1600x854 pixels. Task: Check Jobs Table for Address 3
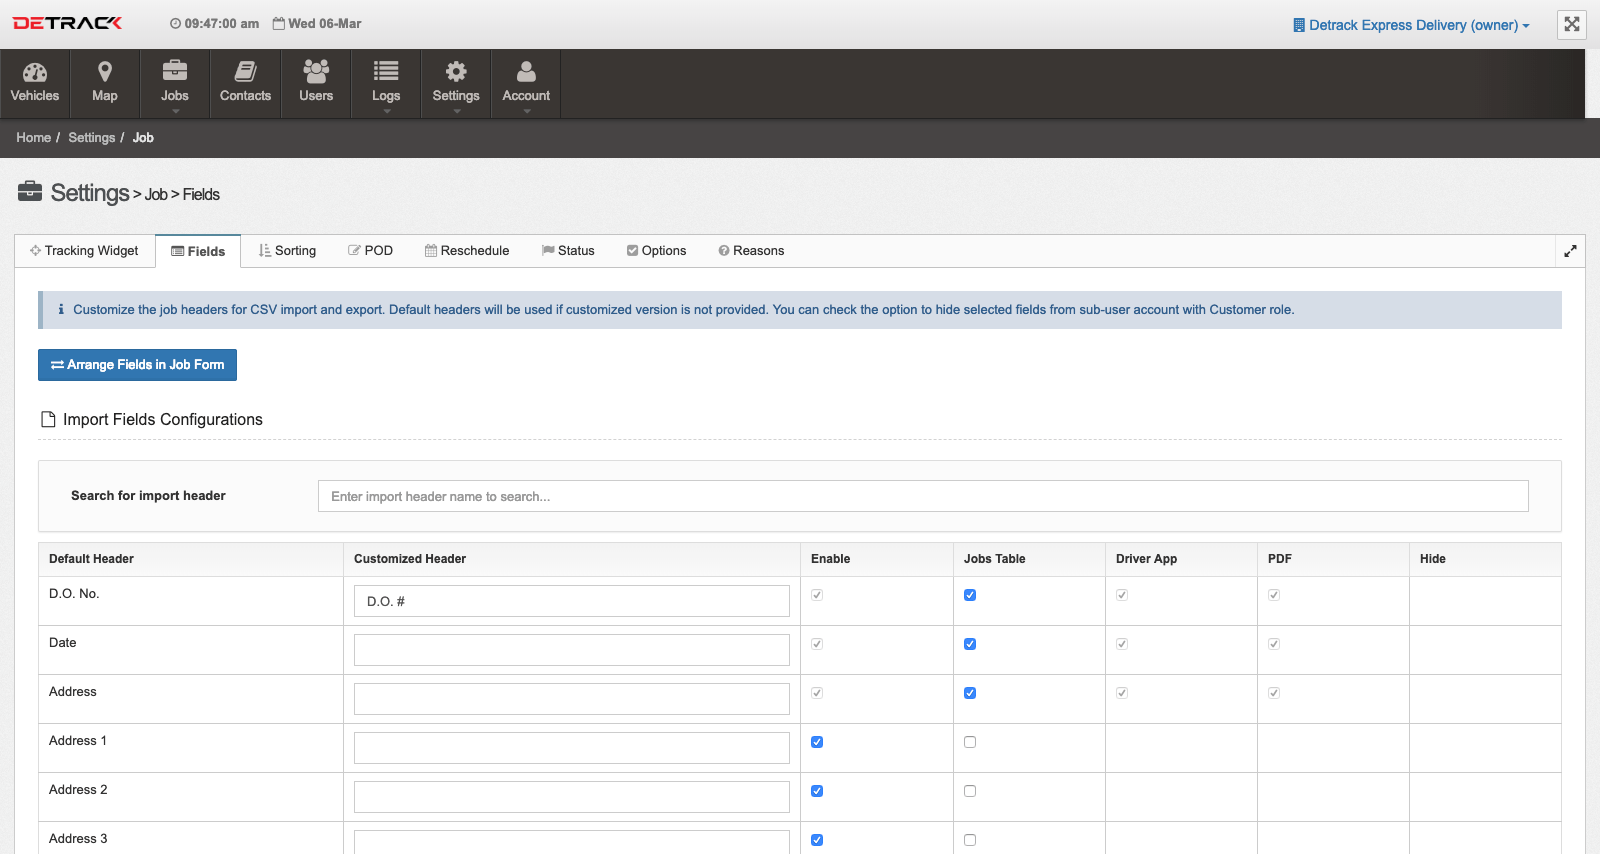[x=970, y=840]
